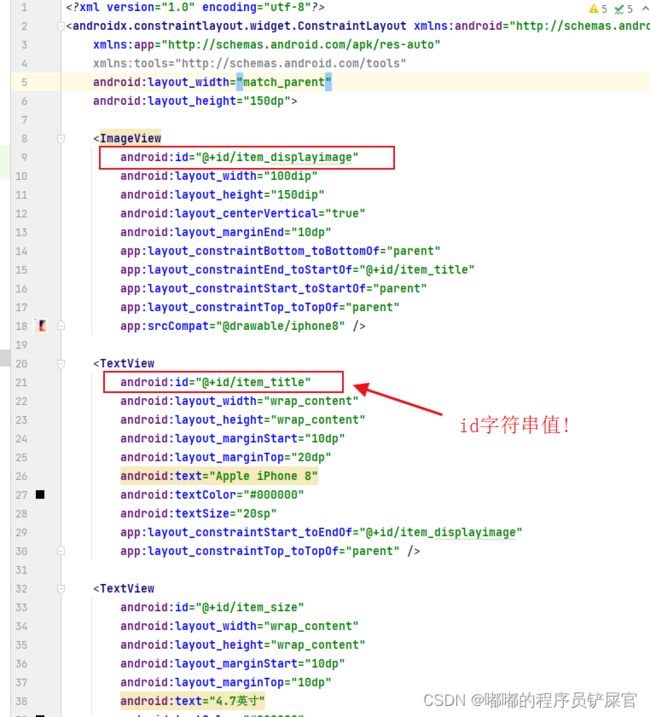Viewport: 650px width, 717px height.
Task: Click line number 38 in the gutter
Action: [x=21, y=701]
